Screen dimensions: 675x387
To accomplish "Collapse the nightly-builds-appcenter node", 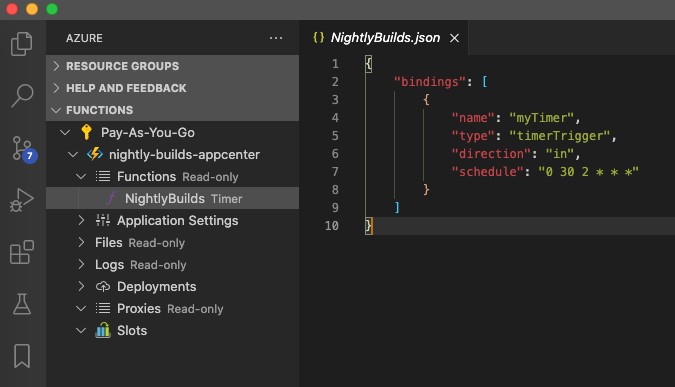I will (73, 154).
